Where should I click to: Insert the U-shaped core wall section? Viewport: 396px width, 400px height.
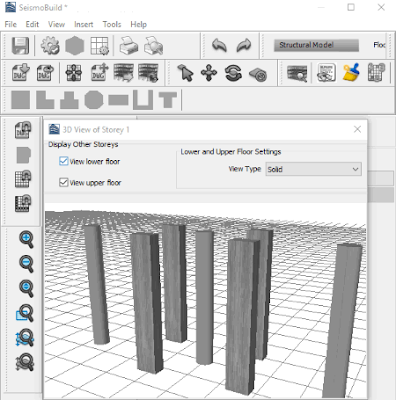[143, 100]
